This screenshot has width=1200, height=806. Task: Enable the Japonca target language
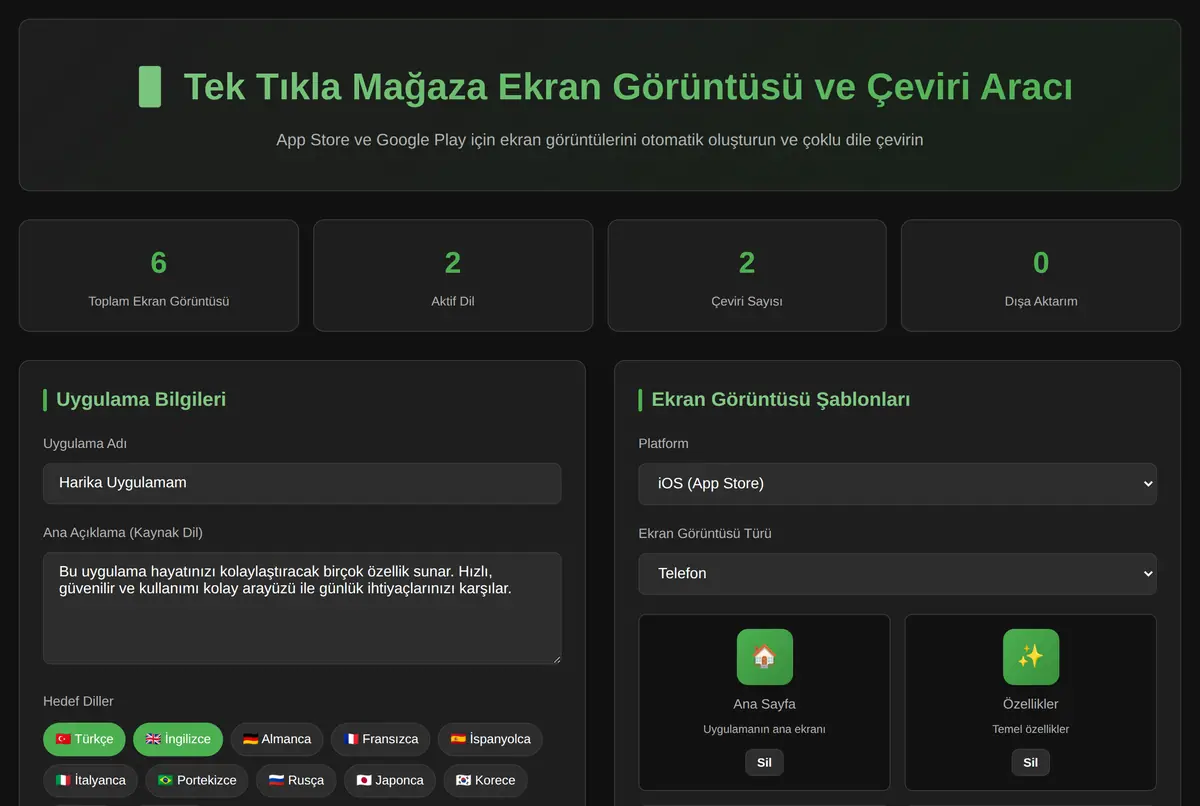(x=390, y=780)
